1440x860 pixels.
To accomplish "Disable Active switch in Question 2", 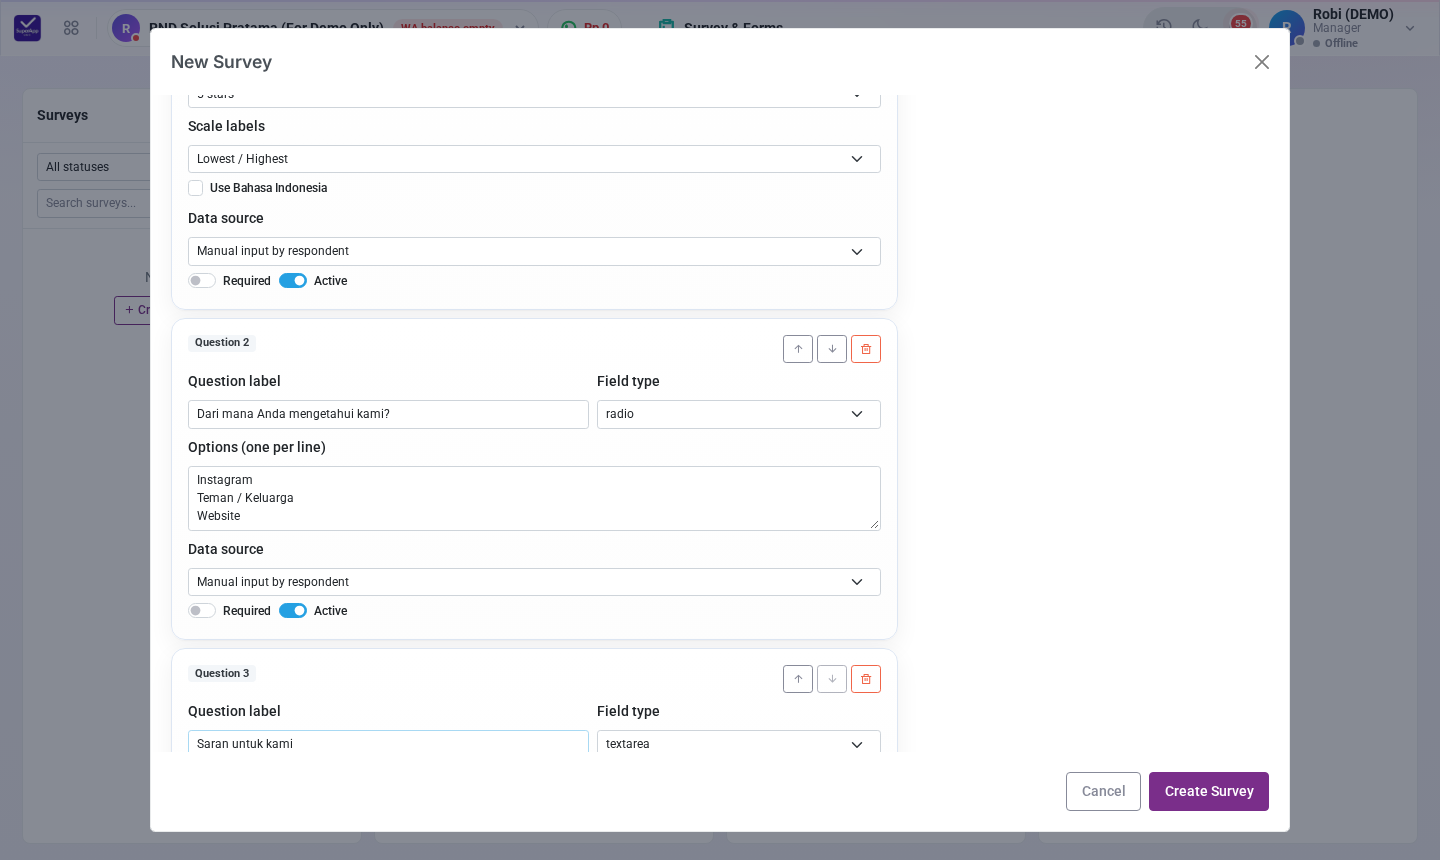I will (x=293, y=611).
